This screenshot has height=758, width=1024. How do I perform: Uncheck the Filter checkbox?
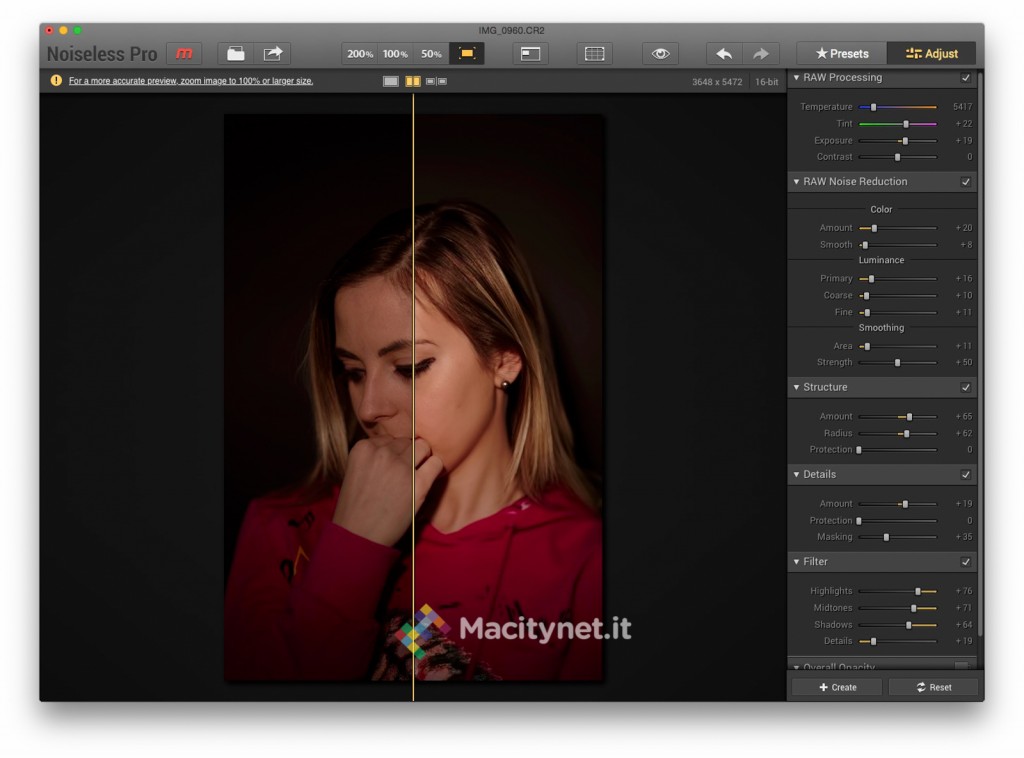(x=965, y=562)
